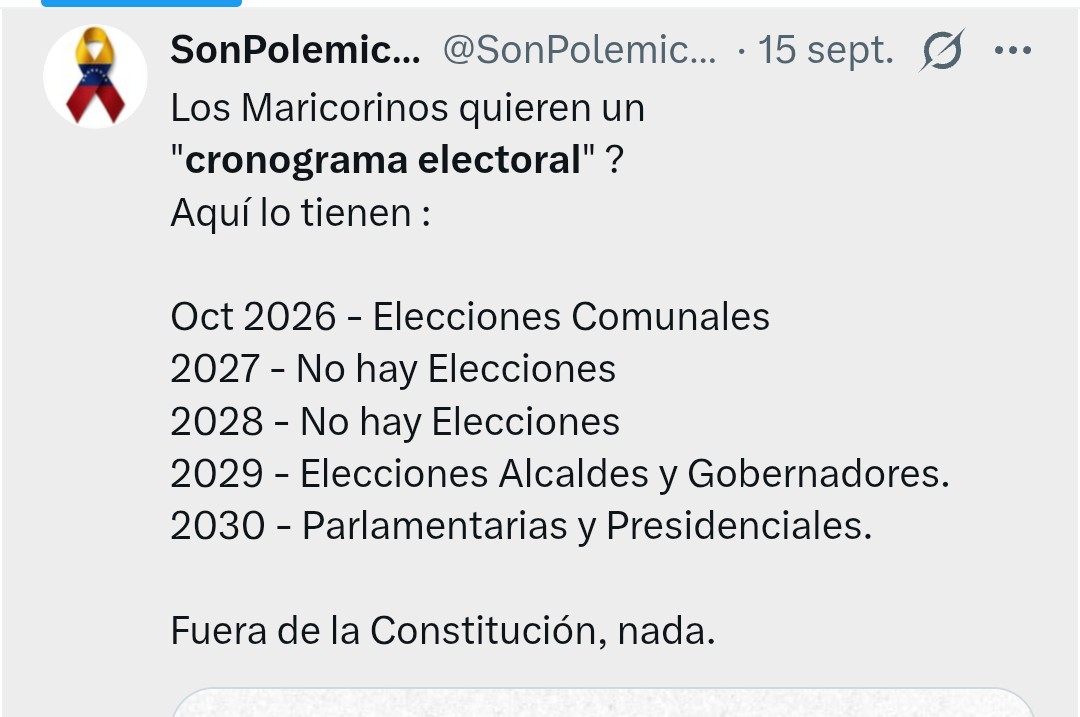Open the SonPolemic display name profile
This screenshot has height=717, width=1080.
[295, 50]
